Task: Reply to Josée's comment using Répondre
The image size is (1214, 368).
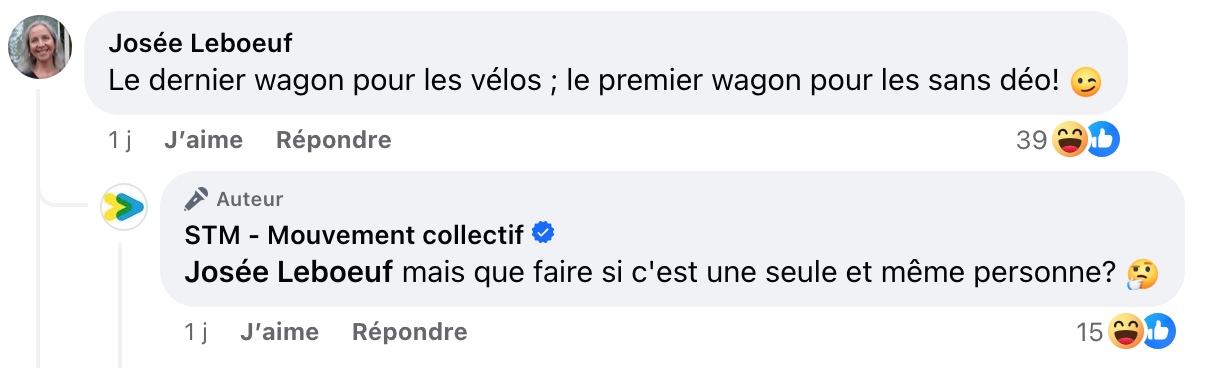Action: click(x=333, y=140)
